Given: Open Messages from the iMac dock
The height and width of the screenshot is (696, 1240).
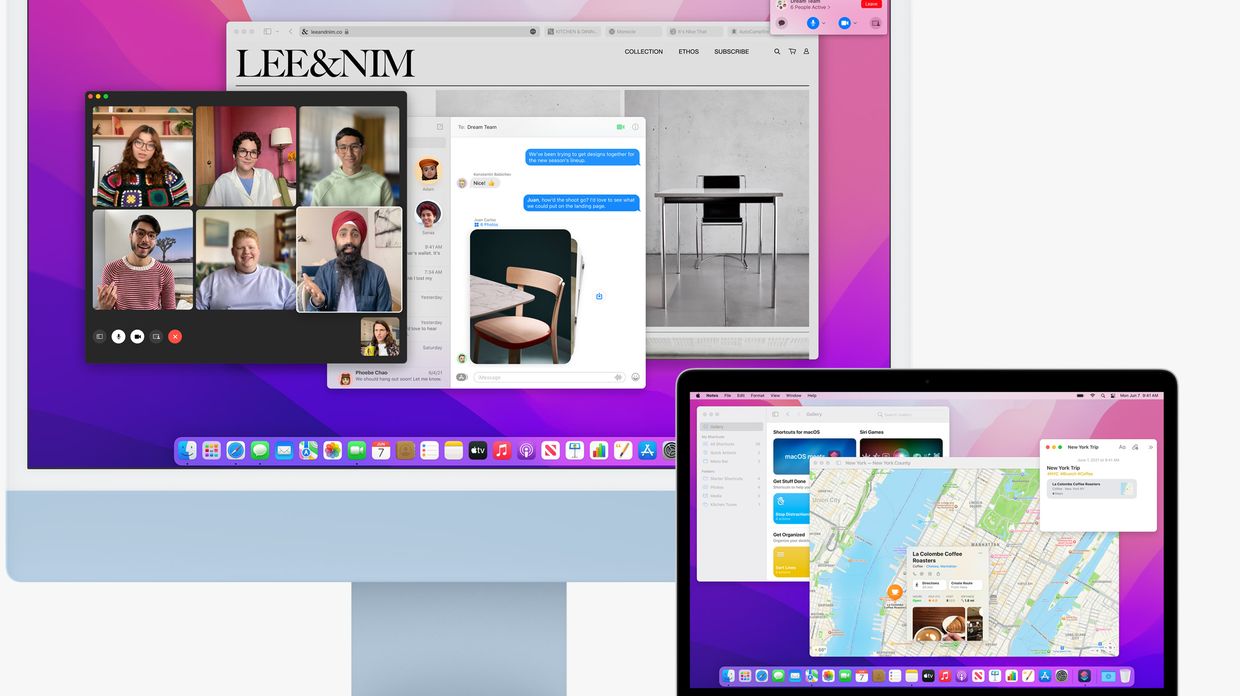Looking at the screenshot, I should 260,451.
